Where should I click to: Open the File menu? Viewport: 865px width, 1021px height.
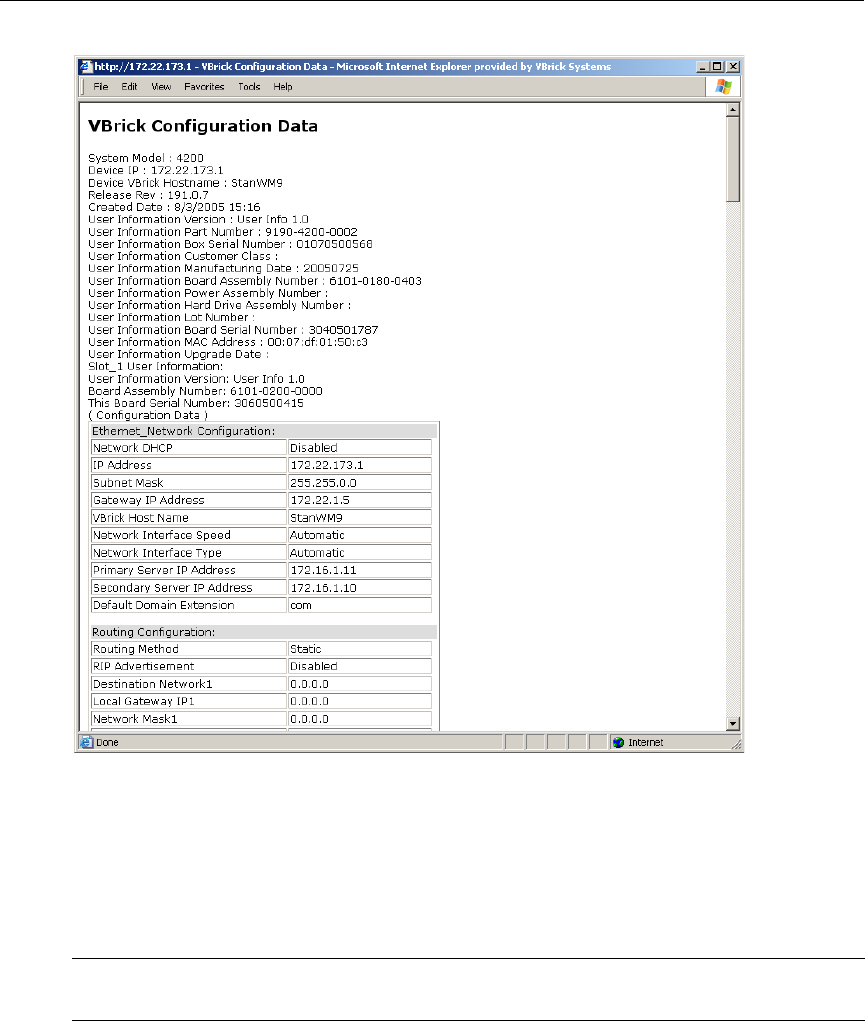(x=100, y=87)
